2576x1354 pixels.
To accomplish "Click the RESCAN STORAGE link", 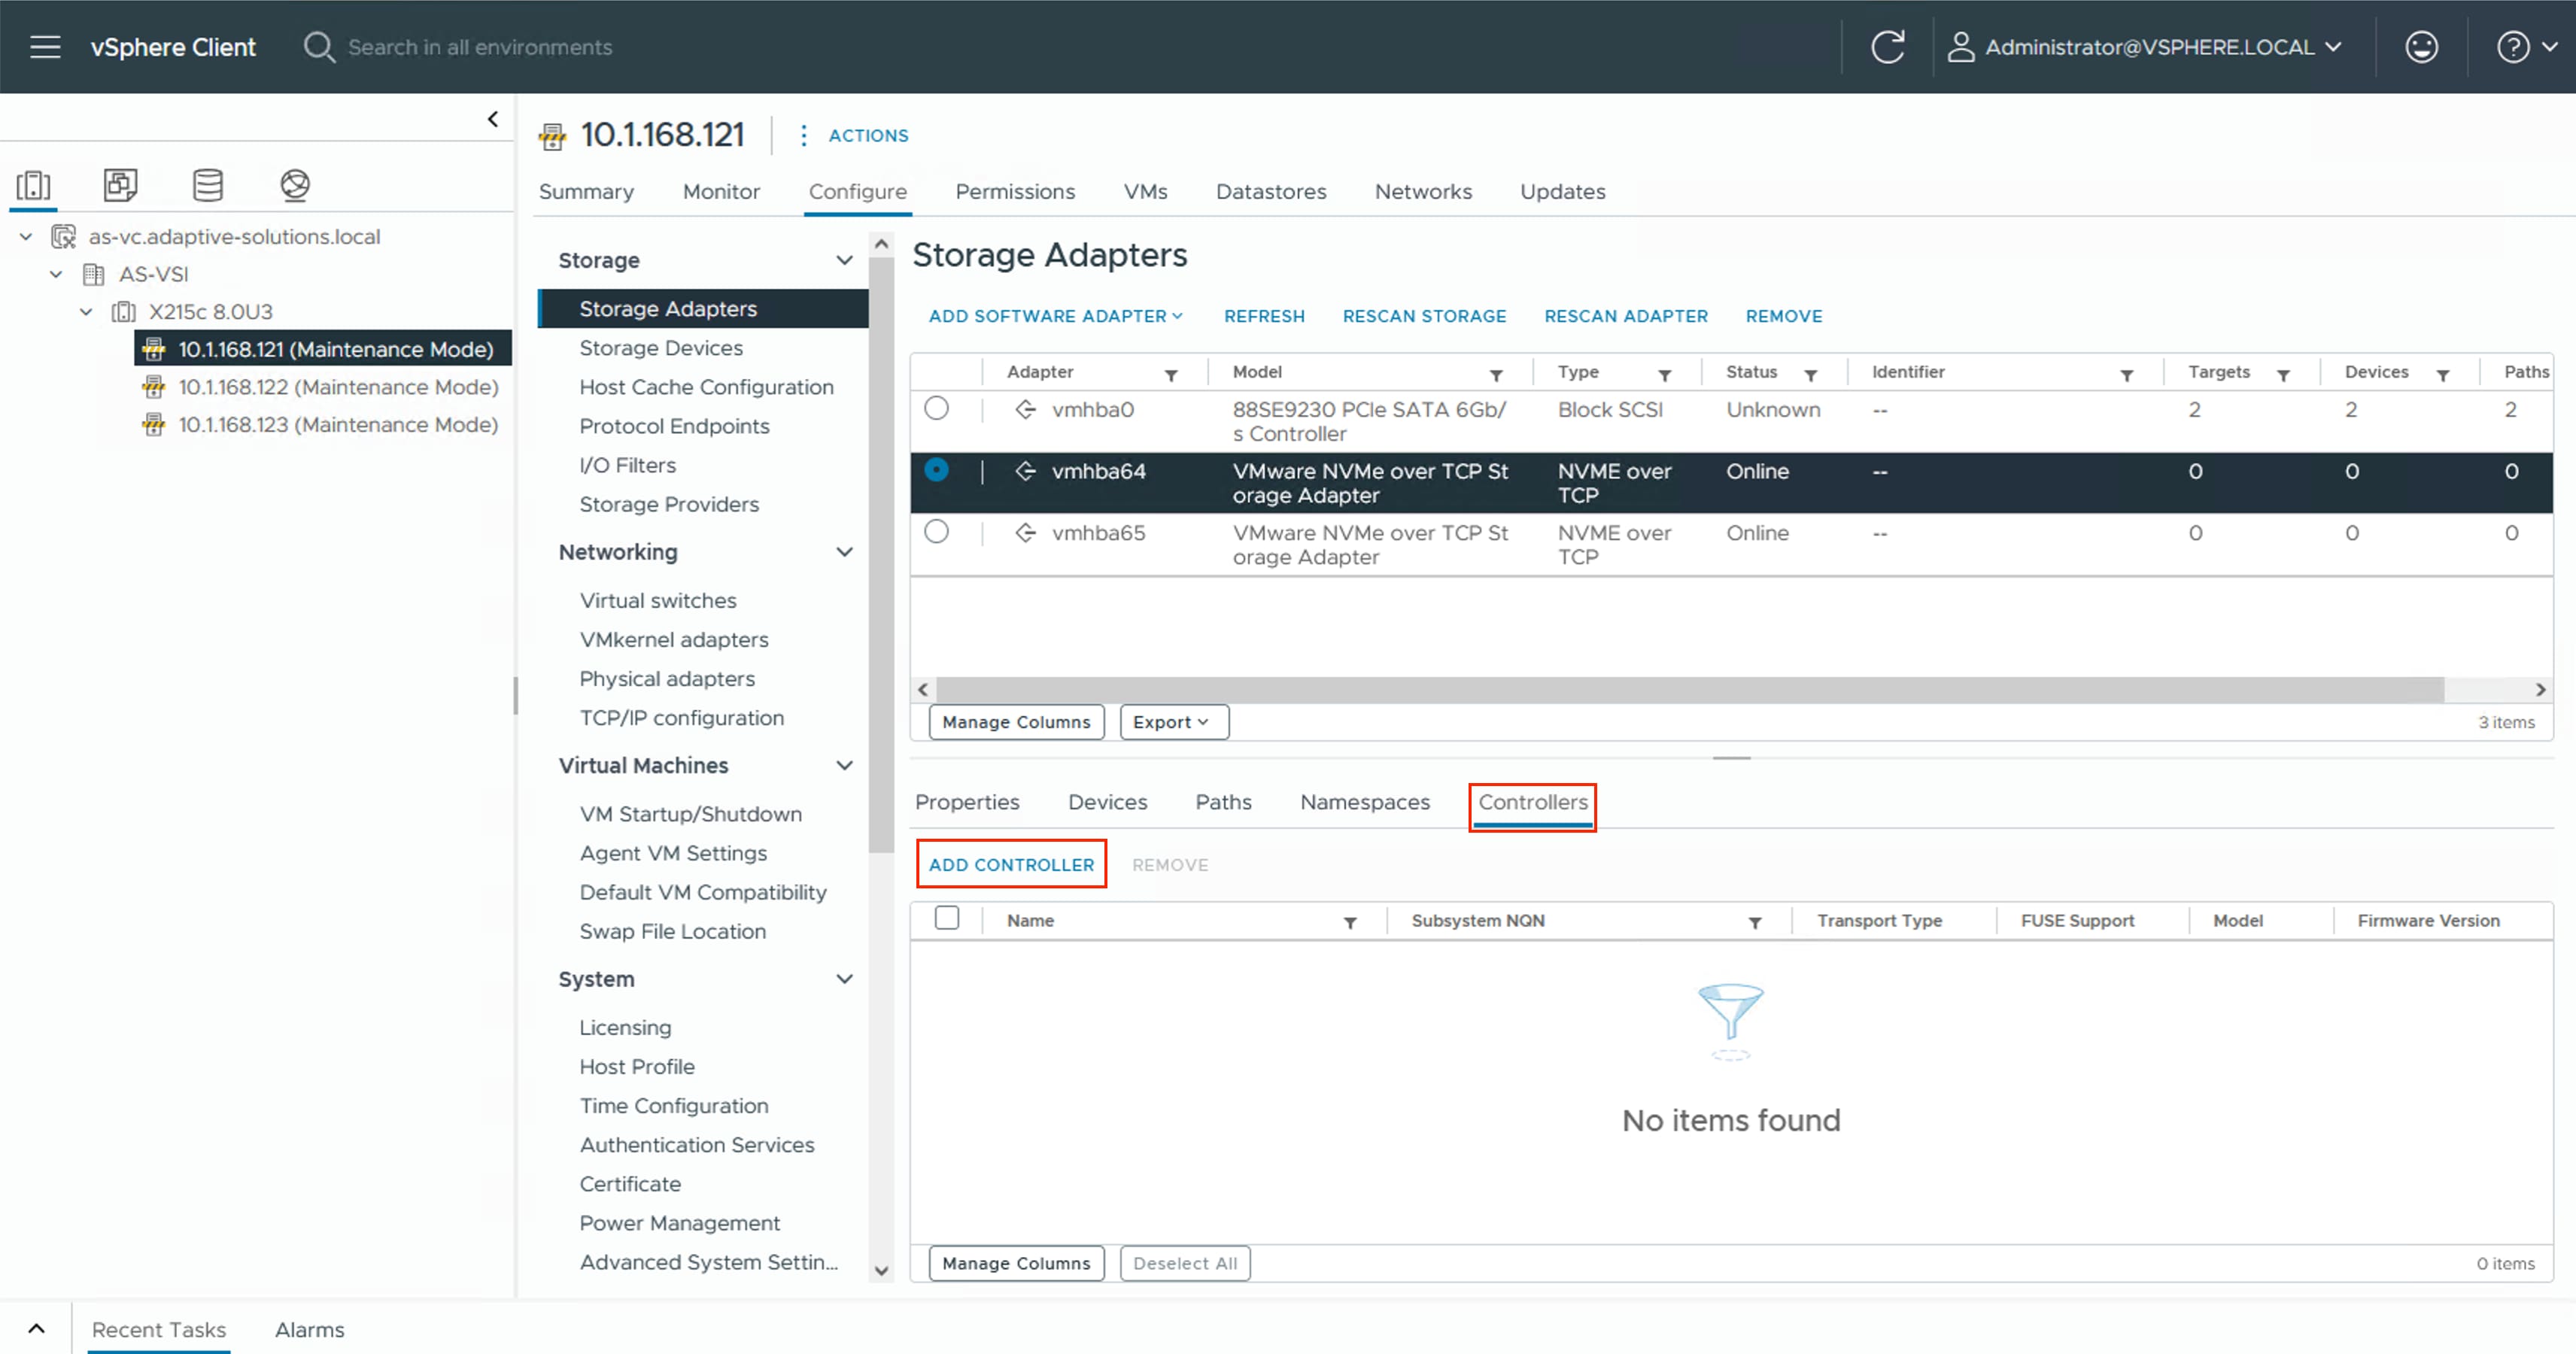I will pyautogui.click(x=1424, y=315).
